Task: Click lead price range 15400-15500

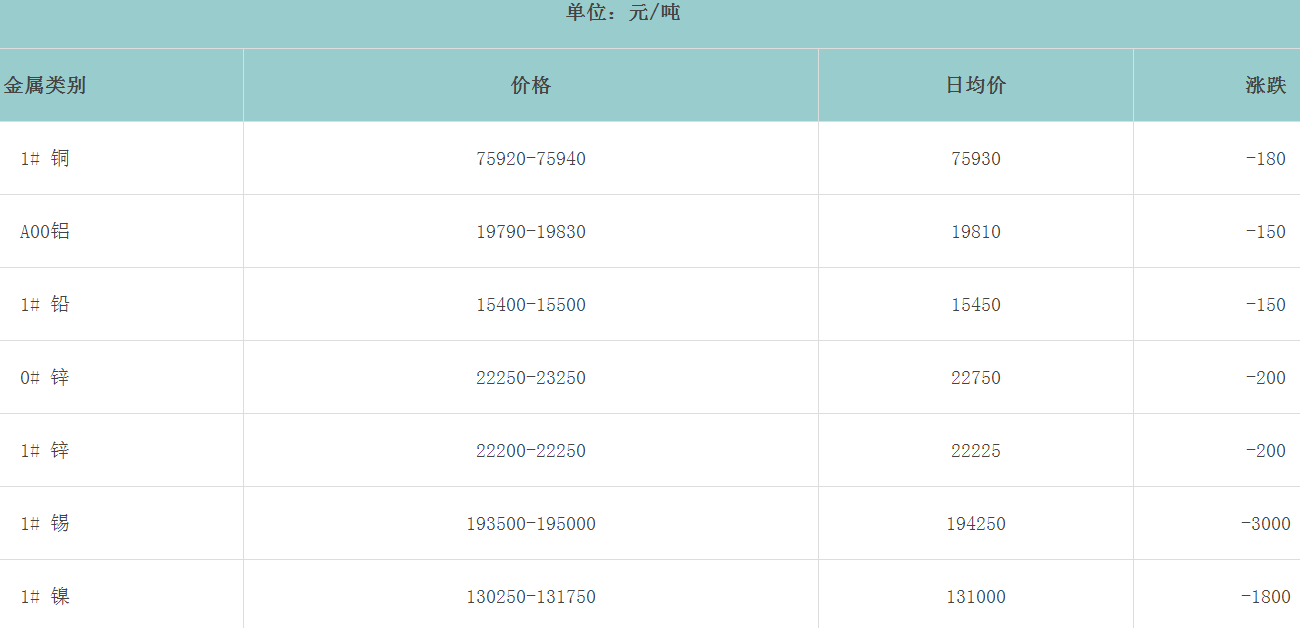Action: coord(531,304)
